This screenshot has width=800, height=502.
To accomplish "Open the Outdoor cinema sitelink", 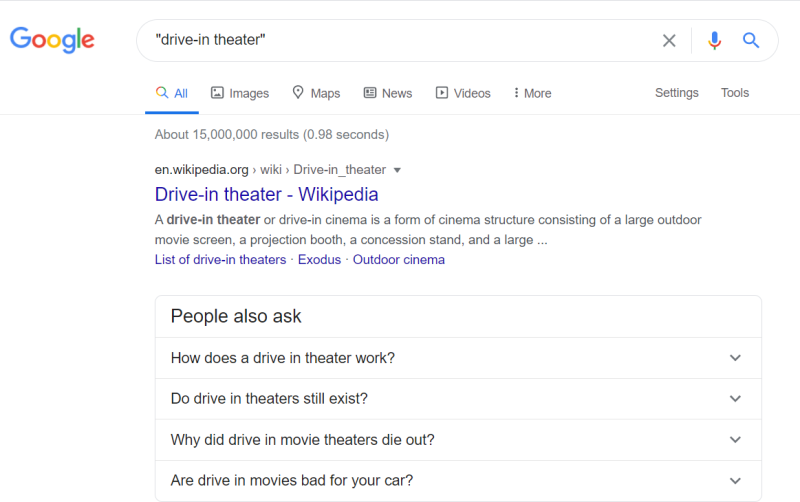I will pyautogui.click(x=398, y=260).
